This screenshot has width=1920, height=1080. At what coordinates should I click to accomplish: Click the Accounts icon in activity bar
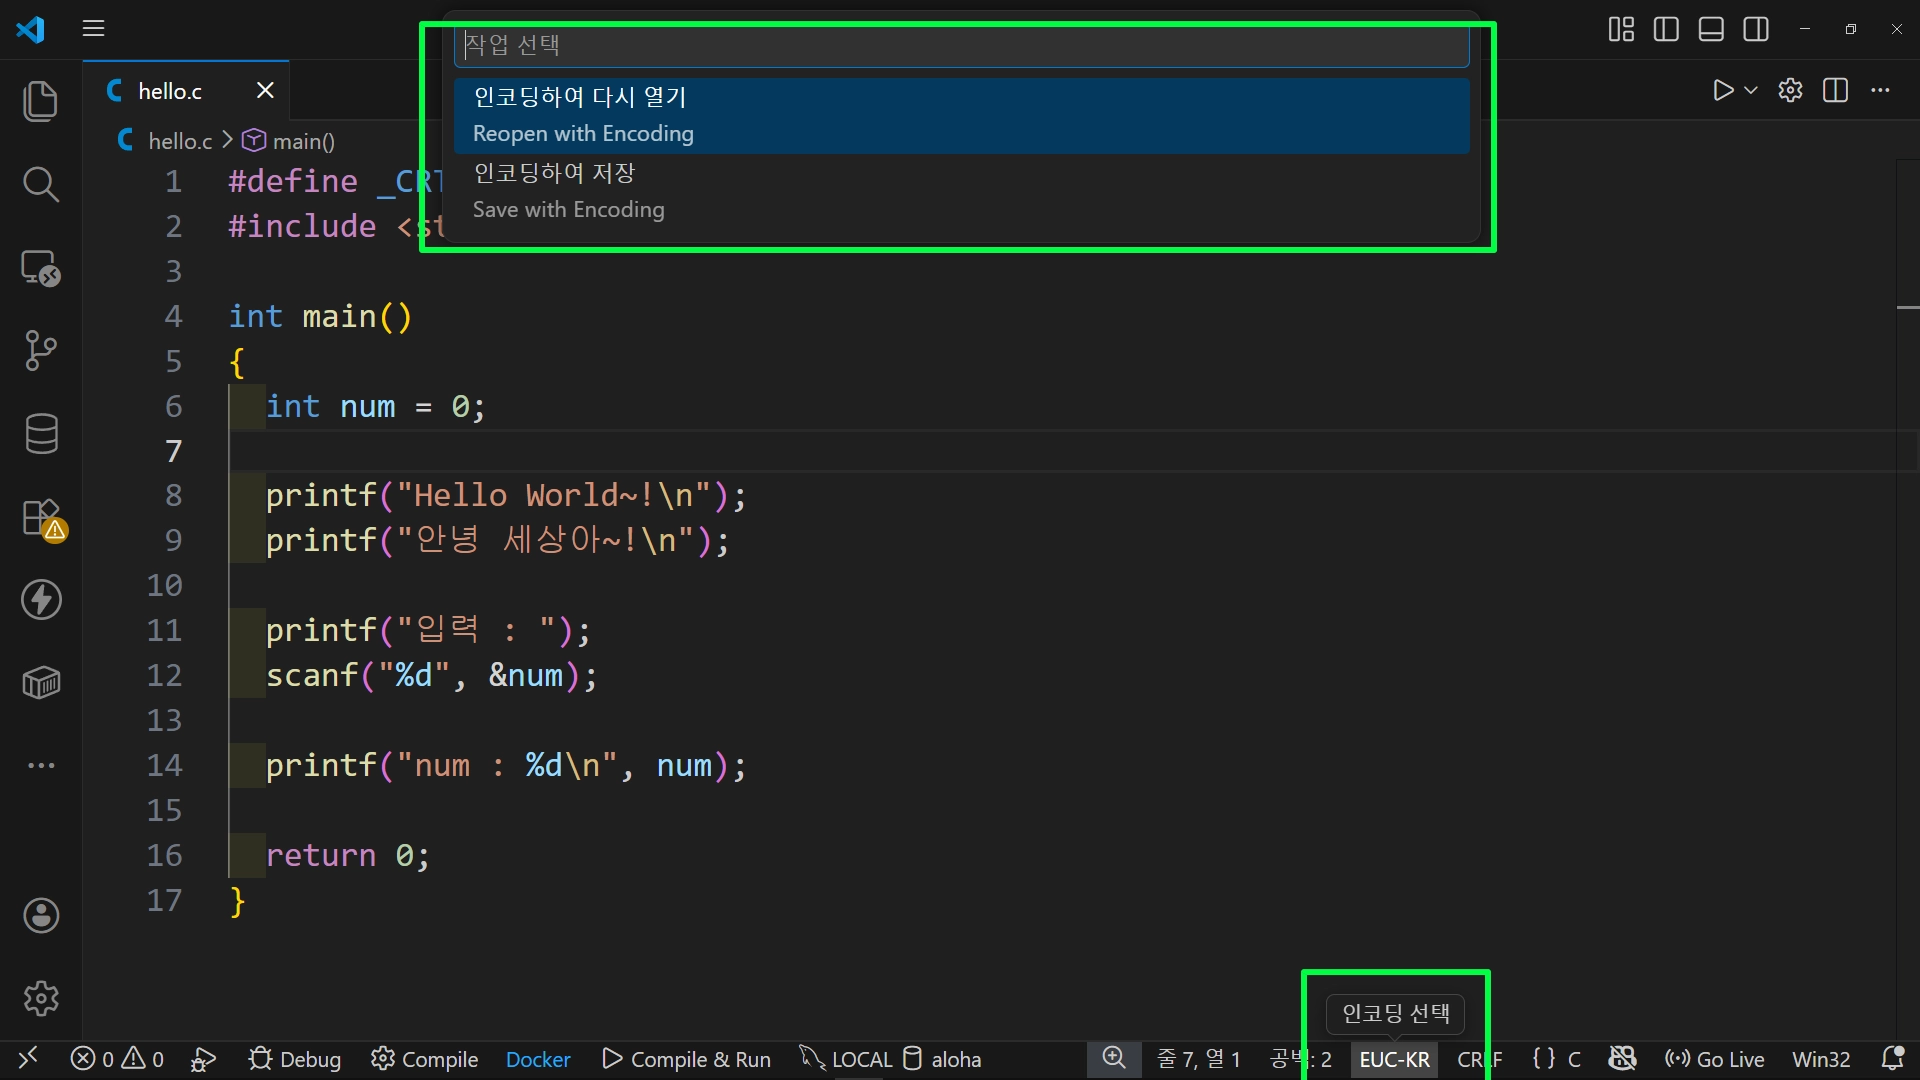[x=40, y=915]
